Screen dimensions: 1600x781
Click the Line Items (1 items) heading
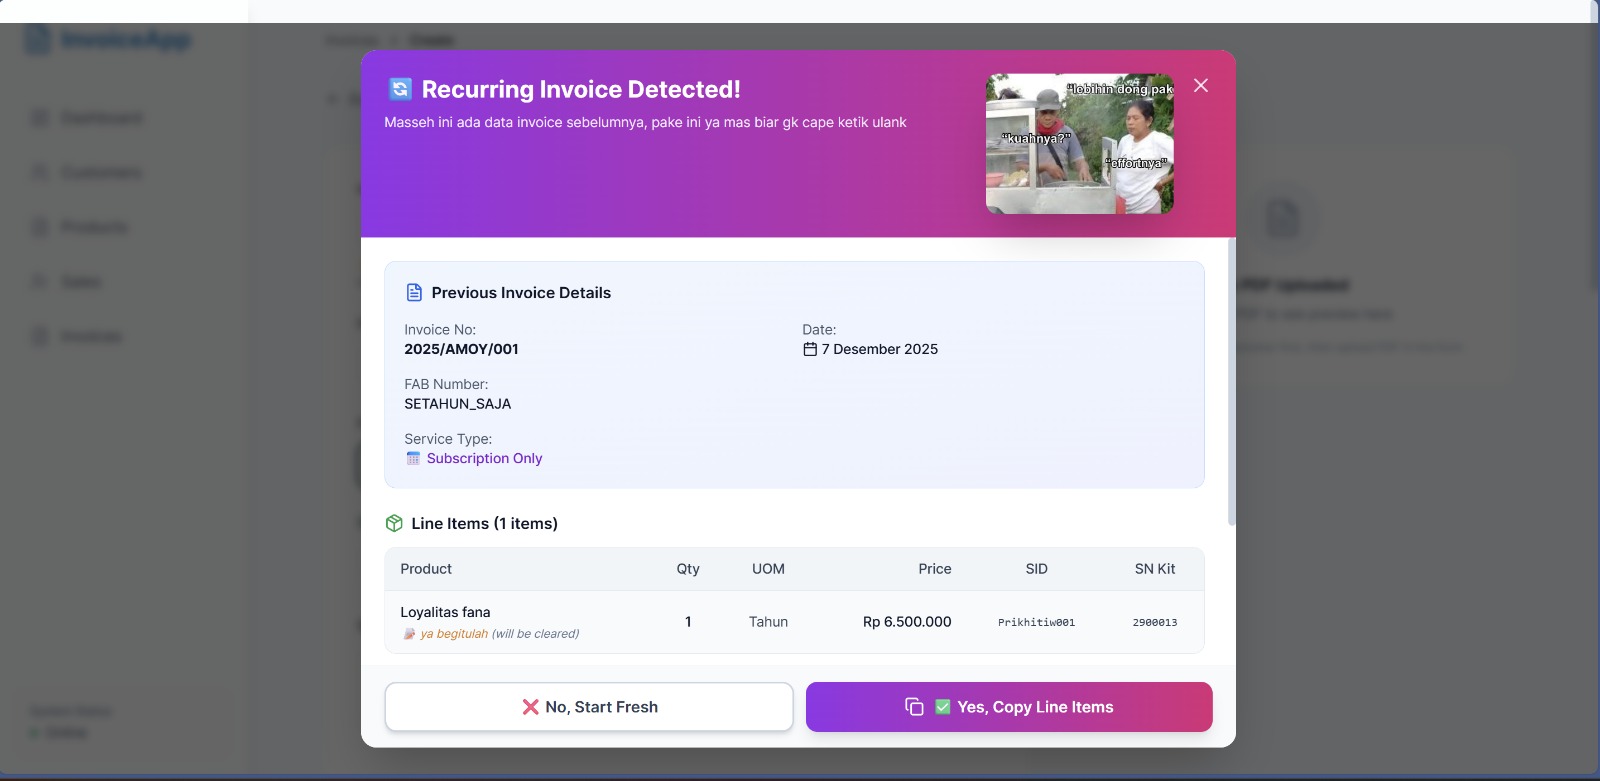(x=484, y=523)
